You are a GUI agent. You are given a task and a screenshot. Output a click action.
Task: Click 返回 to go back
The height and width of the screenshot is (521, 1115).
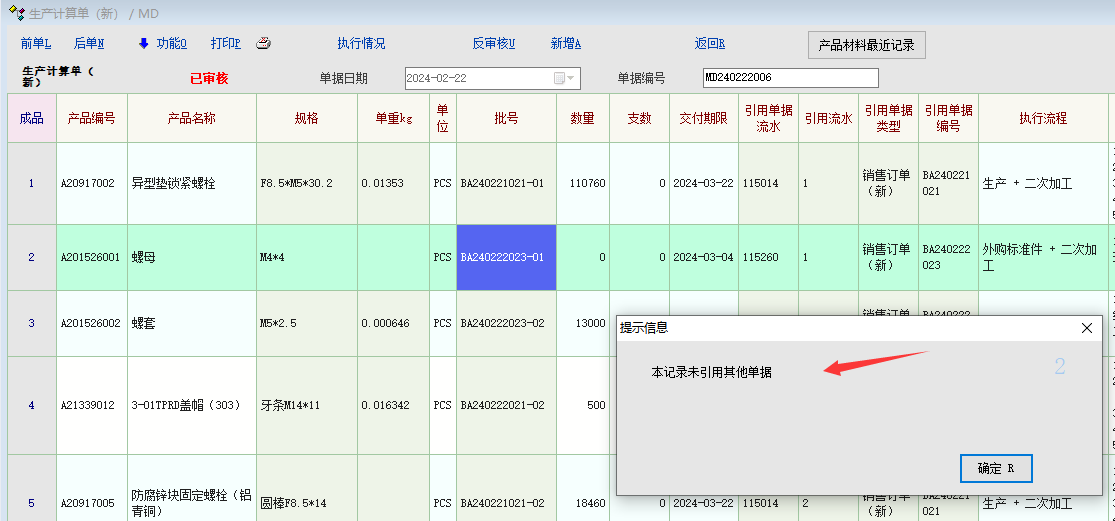click(x=709, y=44)
